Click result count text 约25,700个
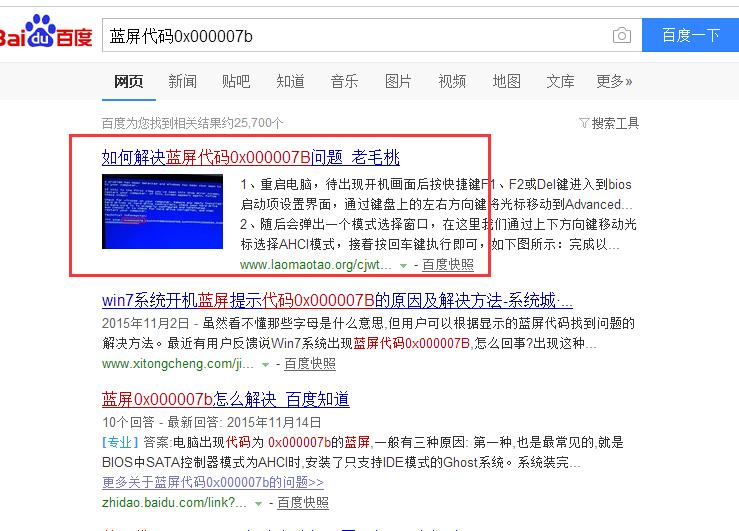 click(252, 123)
